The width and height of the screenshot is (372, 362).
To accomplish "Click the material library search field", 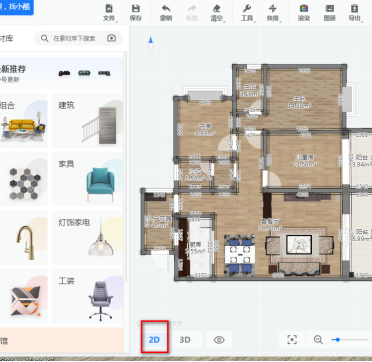I will tap(78, 38).
